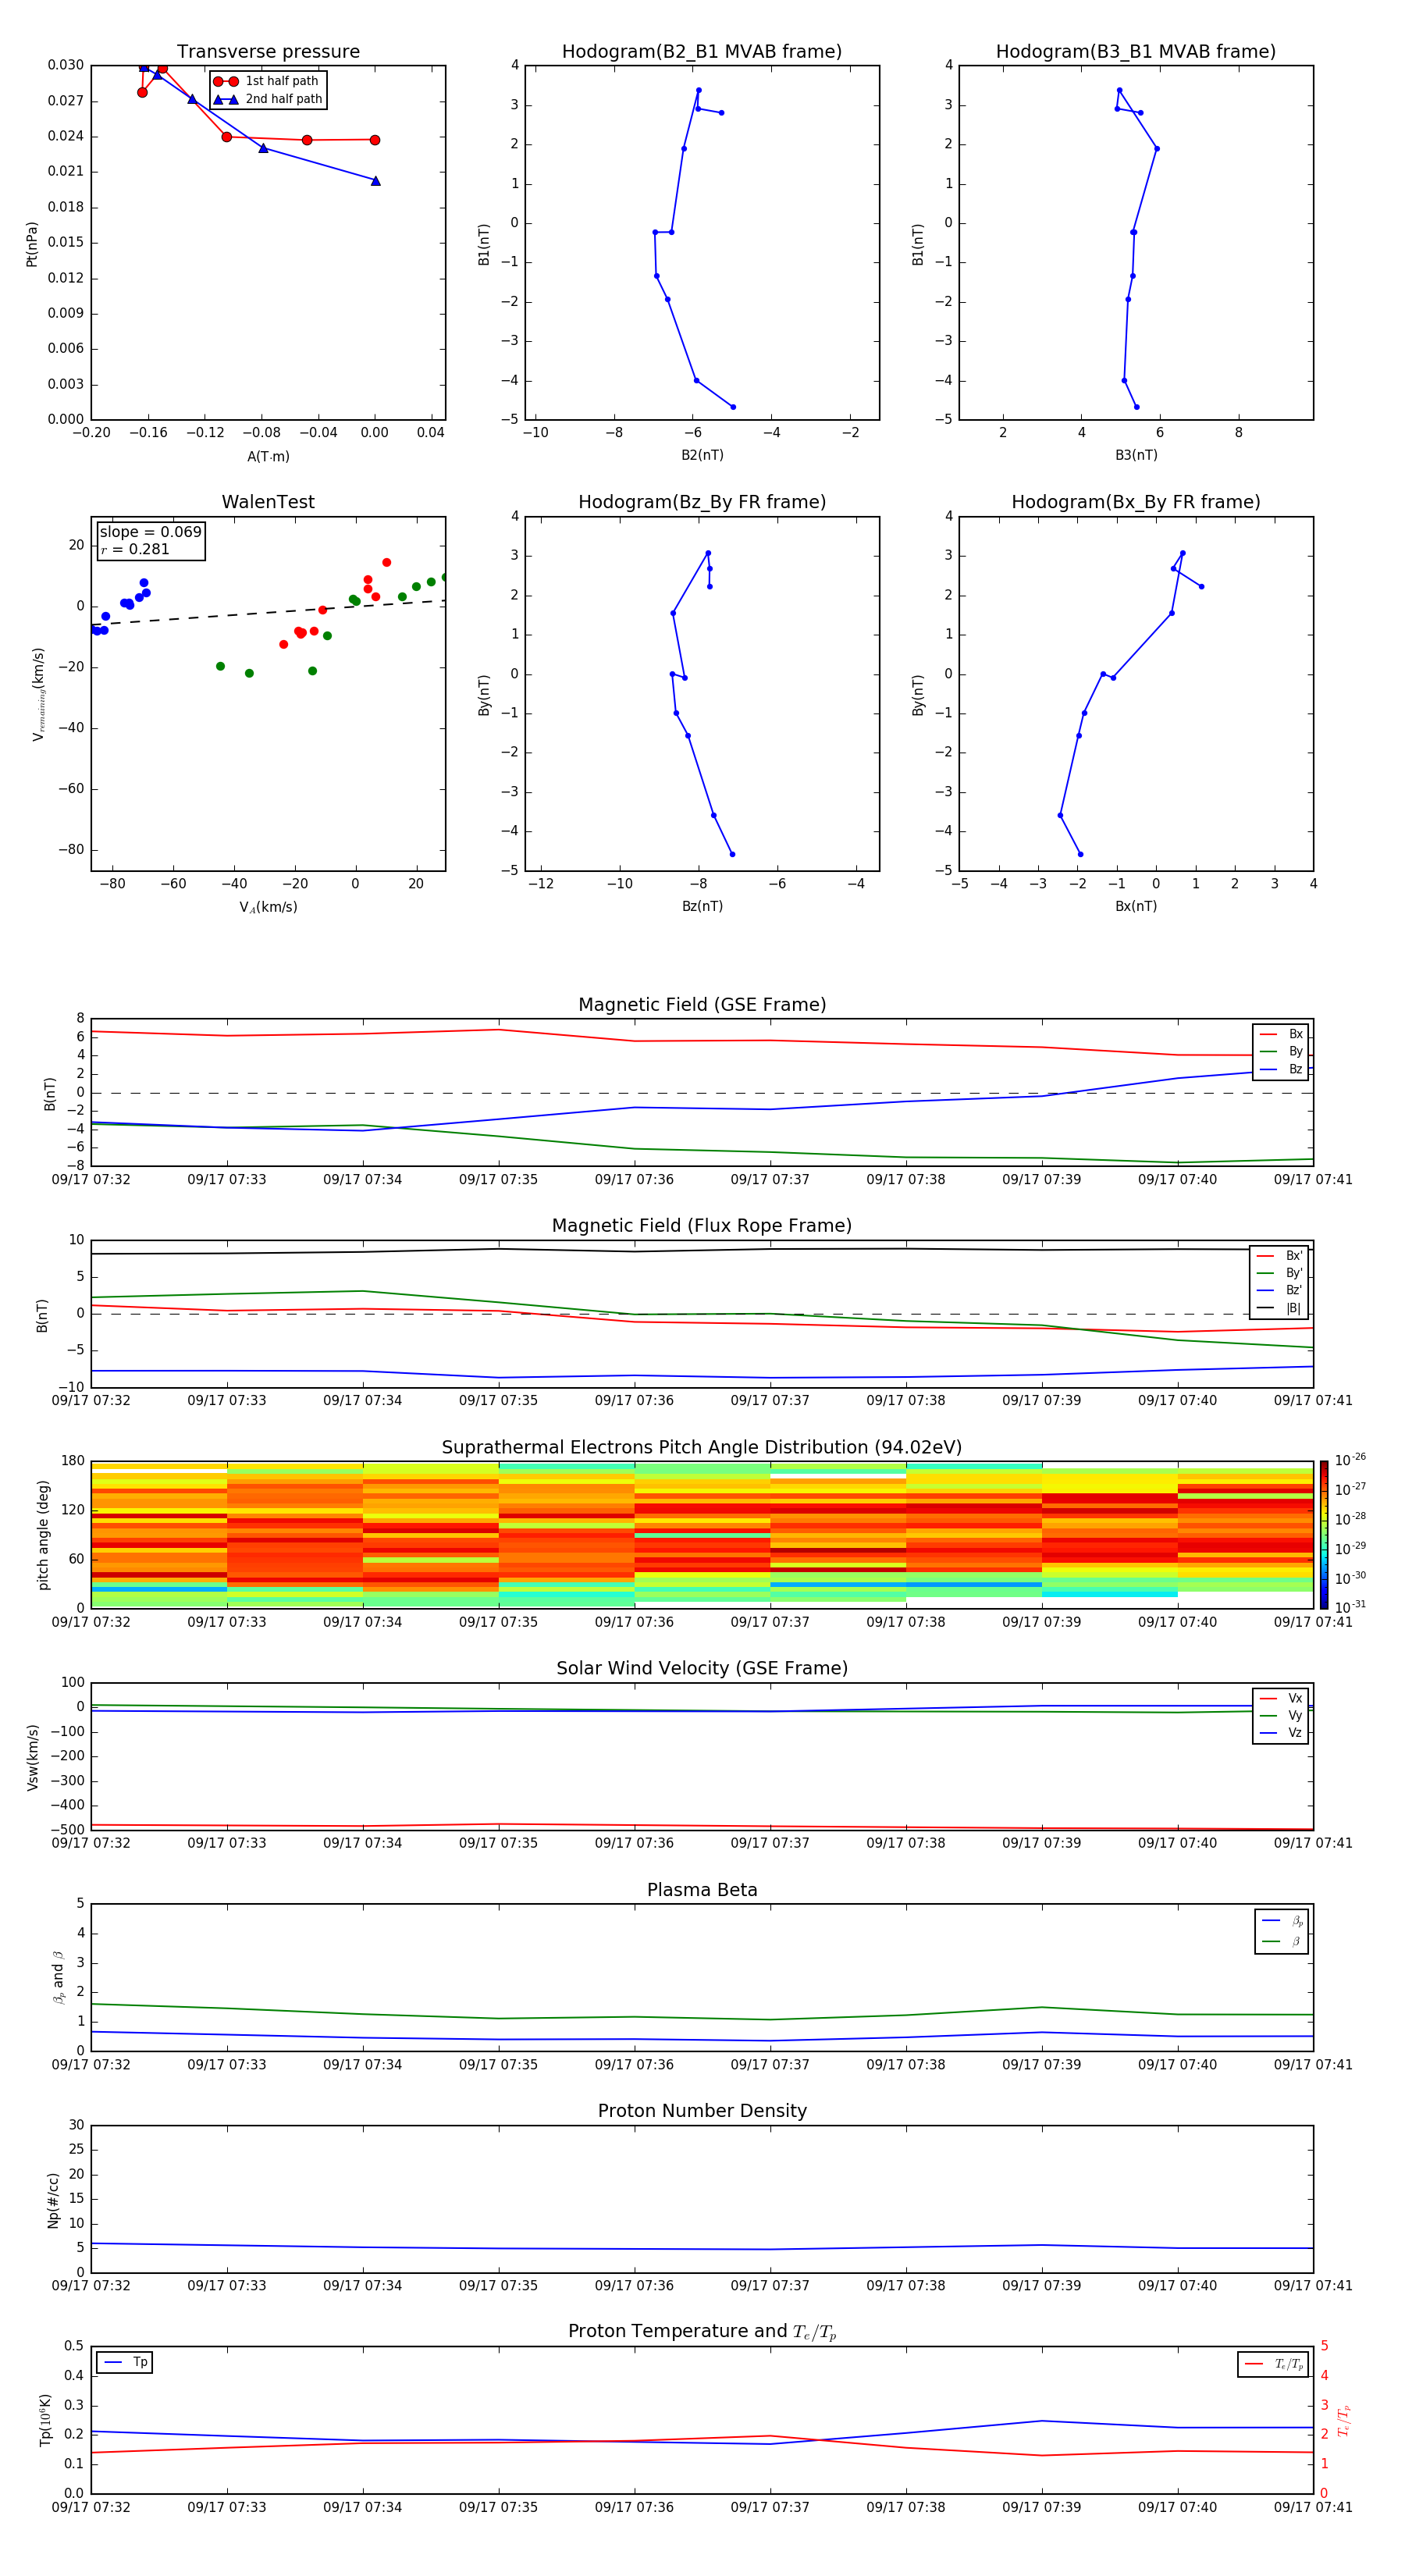This screenshot has width=1405, height=2576.
Task: Click the 'WalenTest' plot title
Action: click(268, 502)
